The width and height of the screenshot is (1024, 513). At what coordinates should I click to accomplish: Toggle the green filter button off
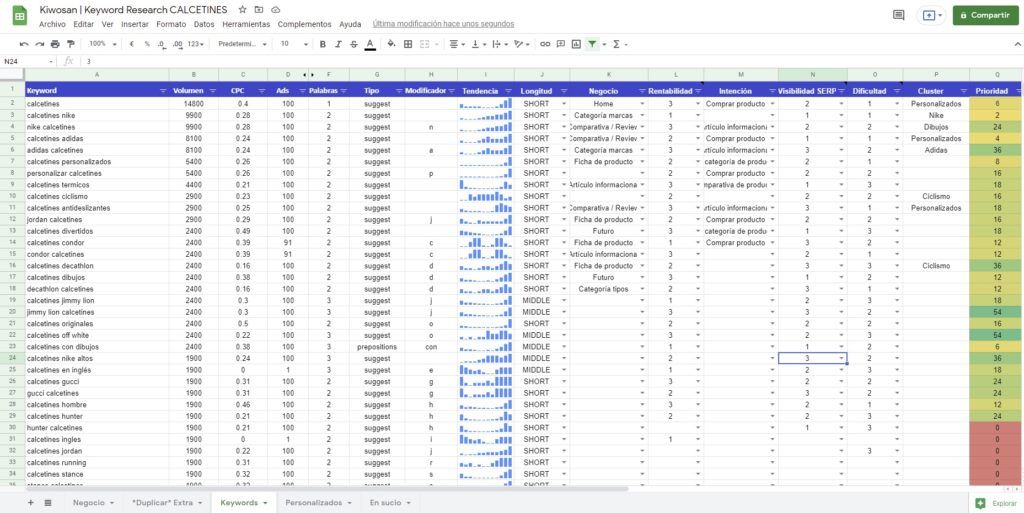point(592,44)
